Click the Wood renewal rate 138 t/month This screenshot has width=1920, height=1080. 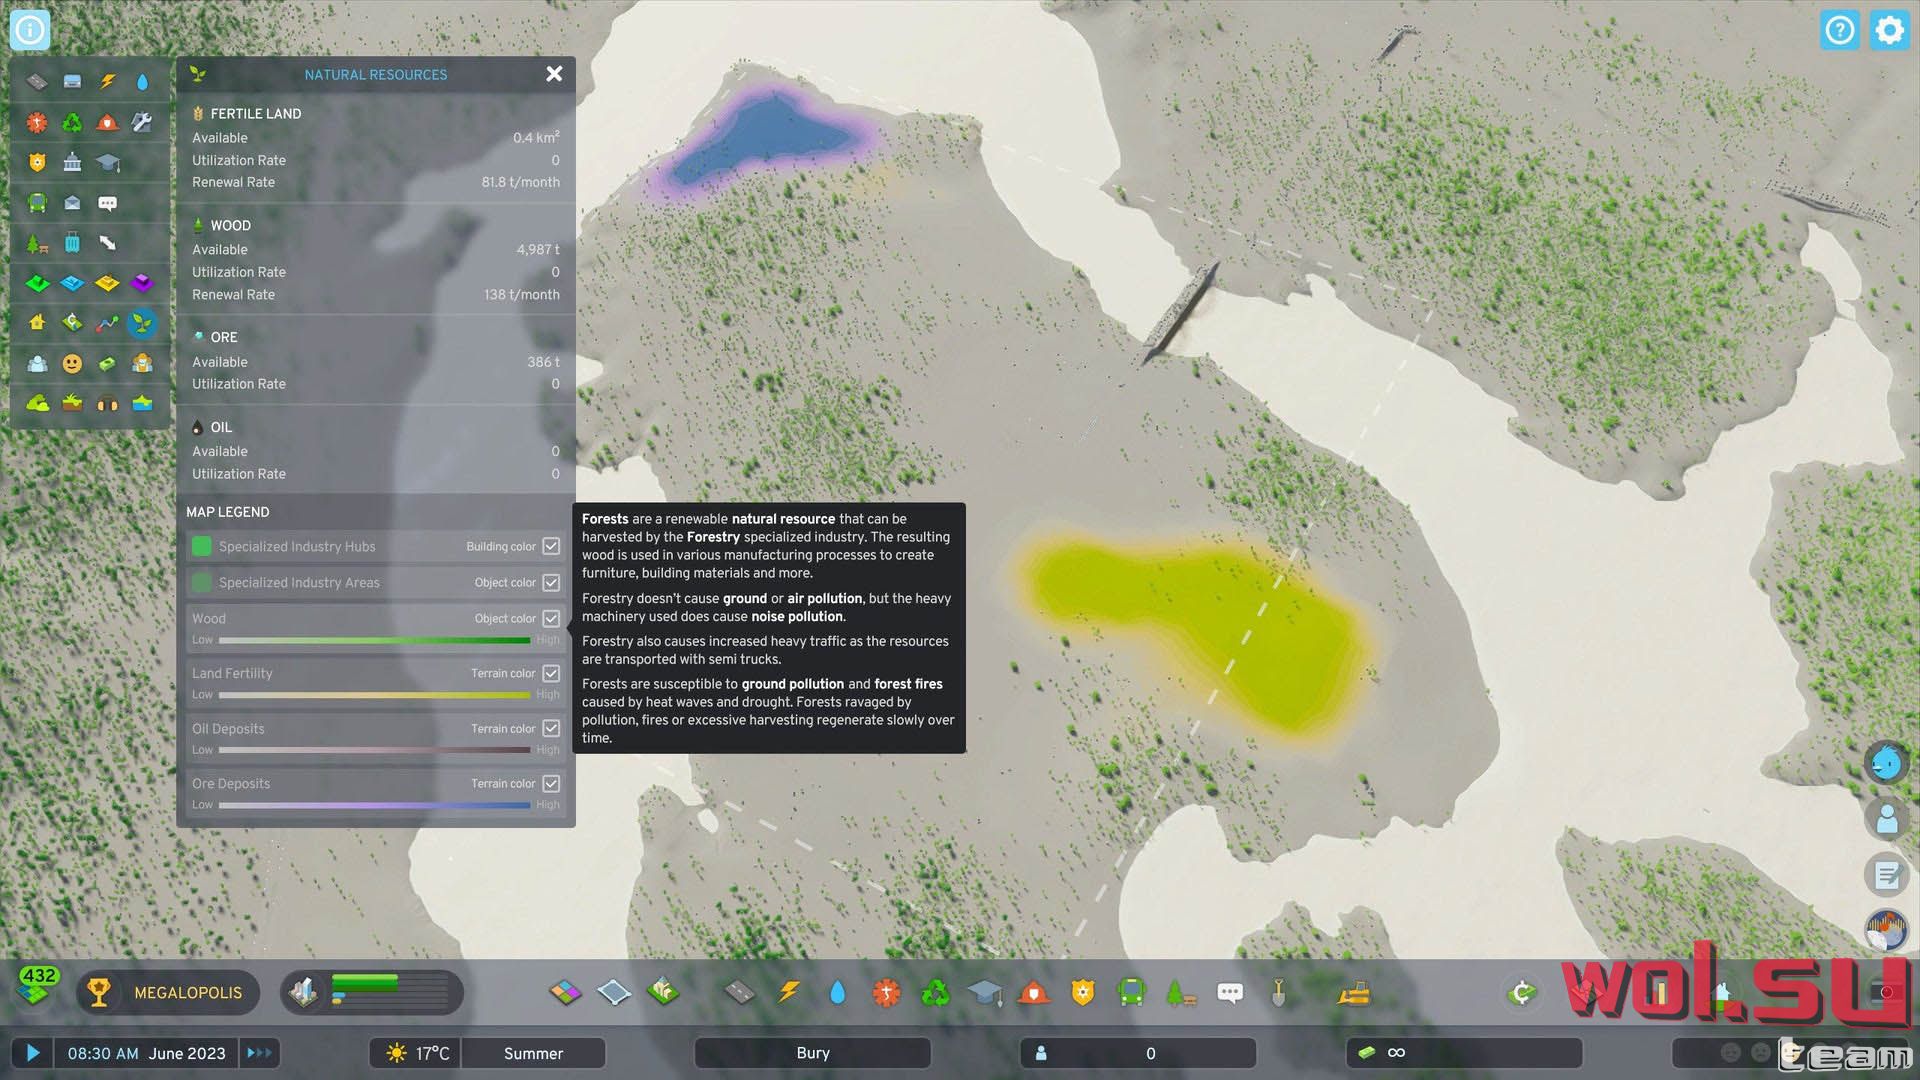(522, 295)
